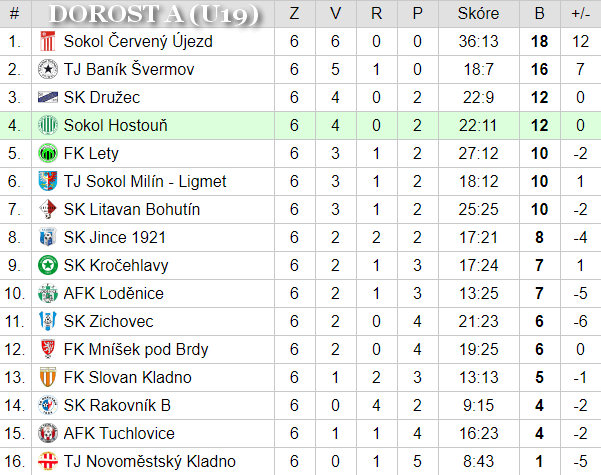
Task: Click the Sokol Červený Újezd club logo
Action: click(x=48, y=41)
